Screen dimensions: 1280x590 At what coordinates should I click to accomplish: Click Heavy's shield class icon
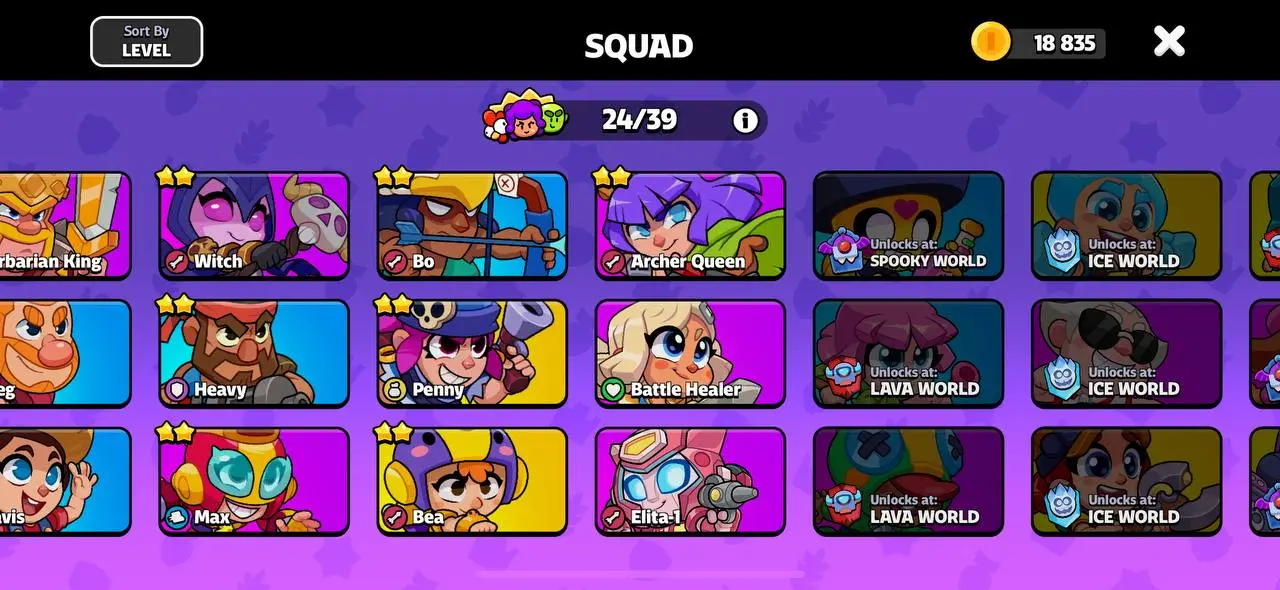click(177, 389)
